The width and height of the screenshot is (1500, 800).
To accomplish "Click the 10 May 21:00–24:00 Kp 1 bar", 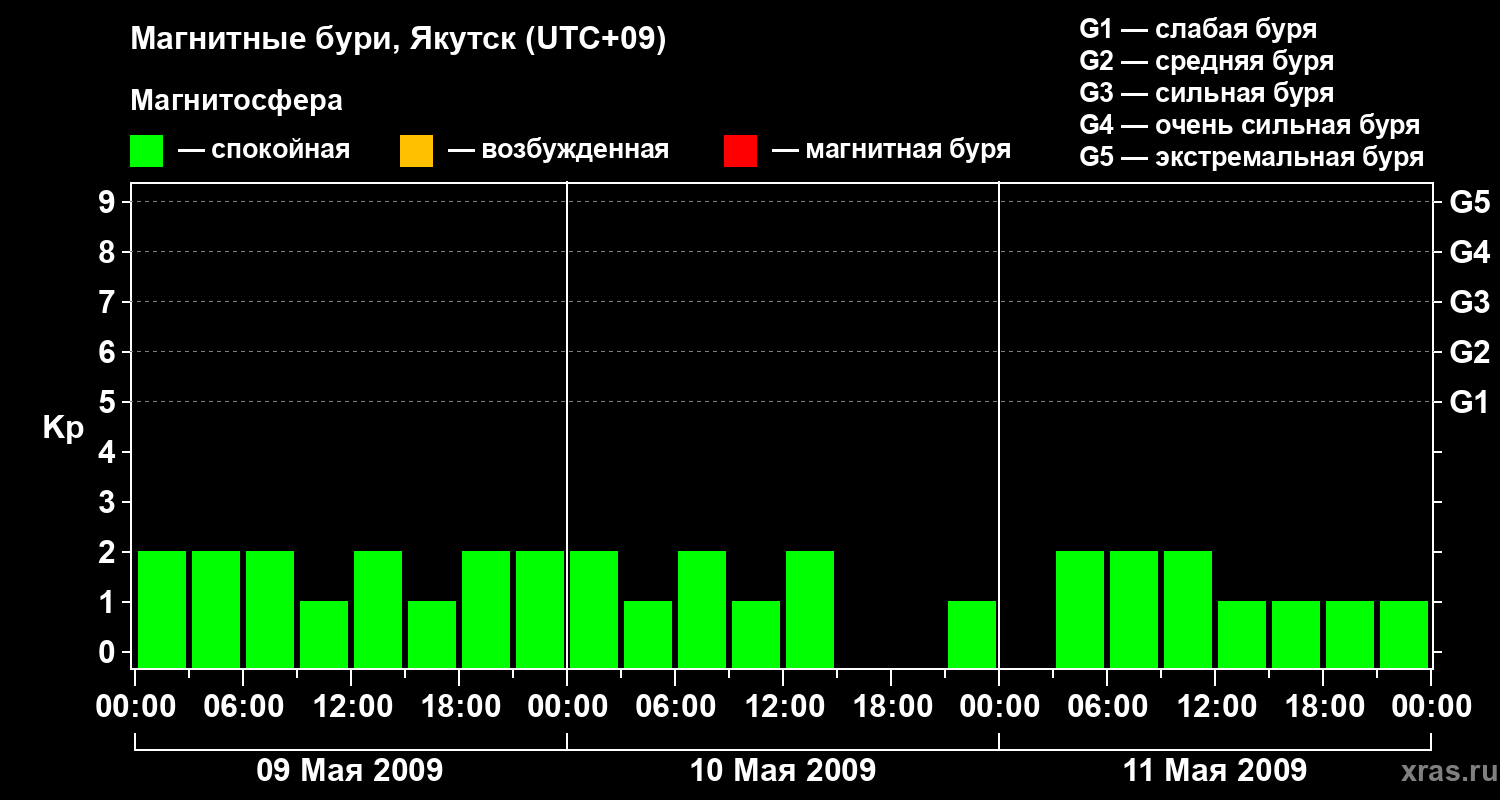I will point(972,634).
